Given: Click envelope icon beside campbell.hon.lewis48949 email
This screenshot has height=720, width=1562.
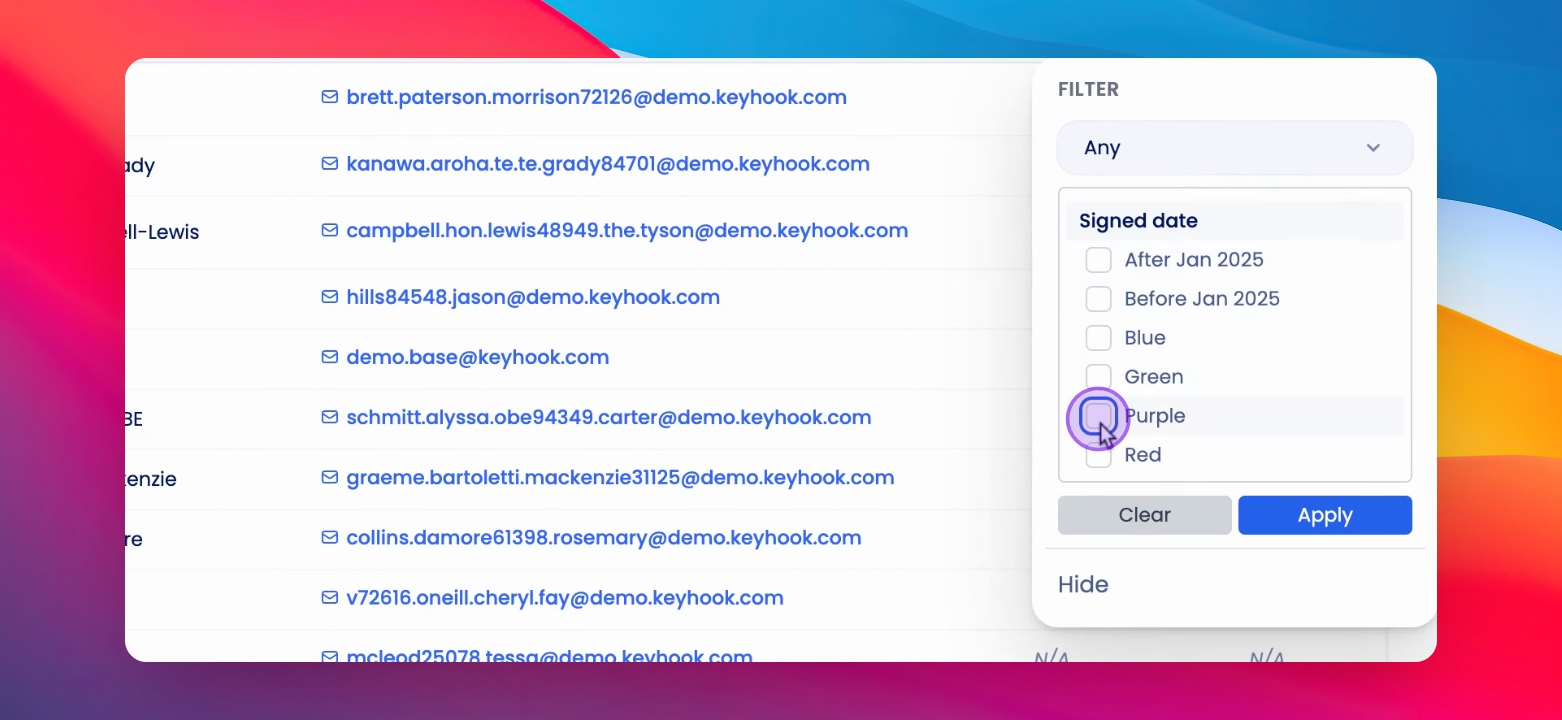Looking at the screenshot, I should coord(329,230).
